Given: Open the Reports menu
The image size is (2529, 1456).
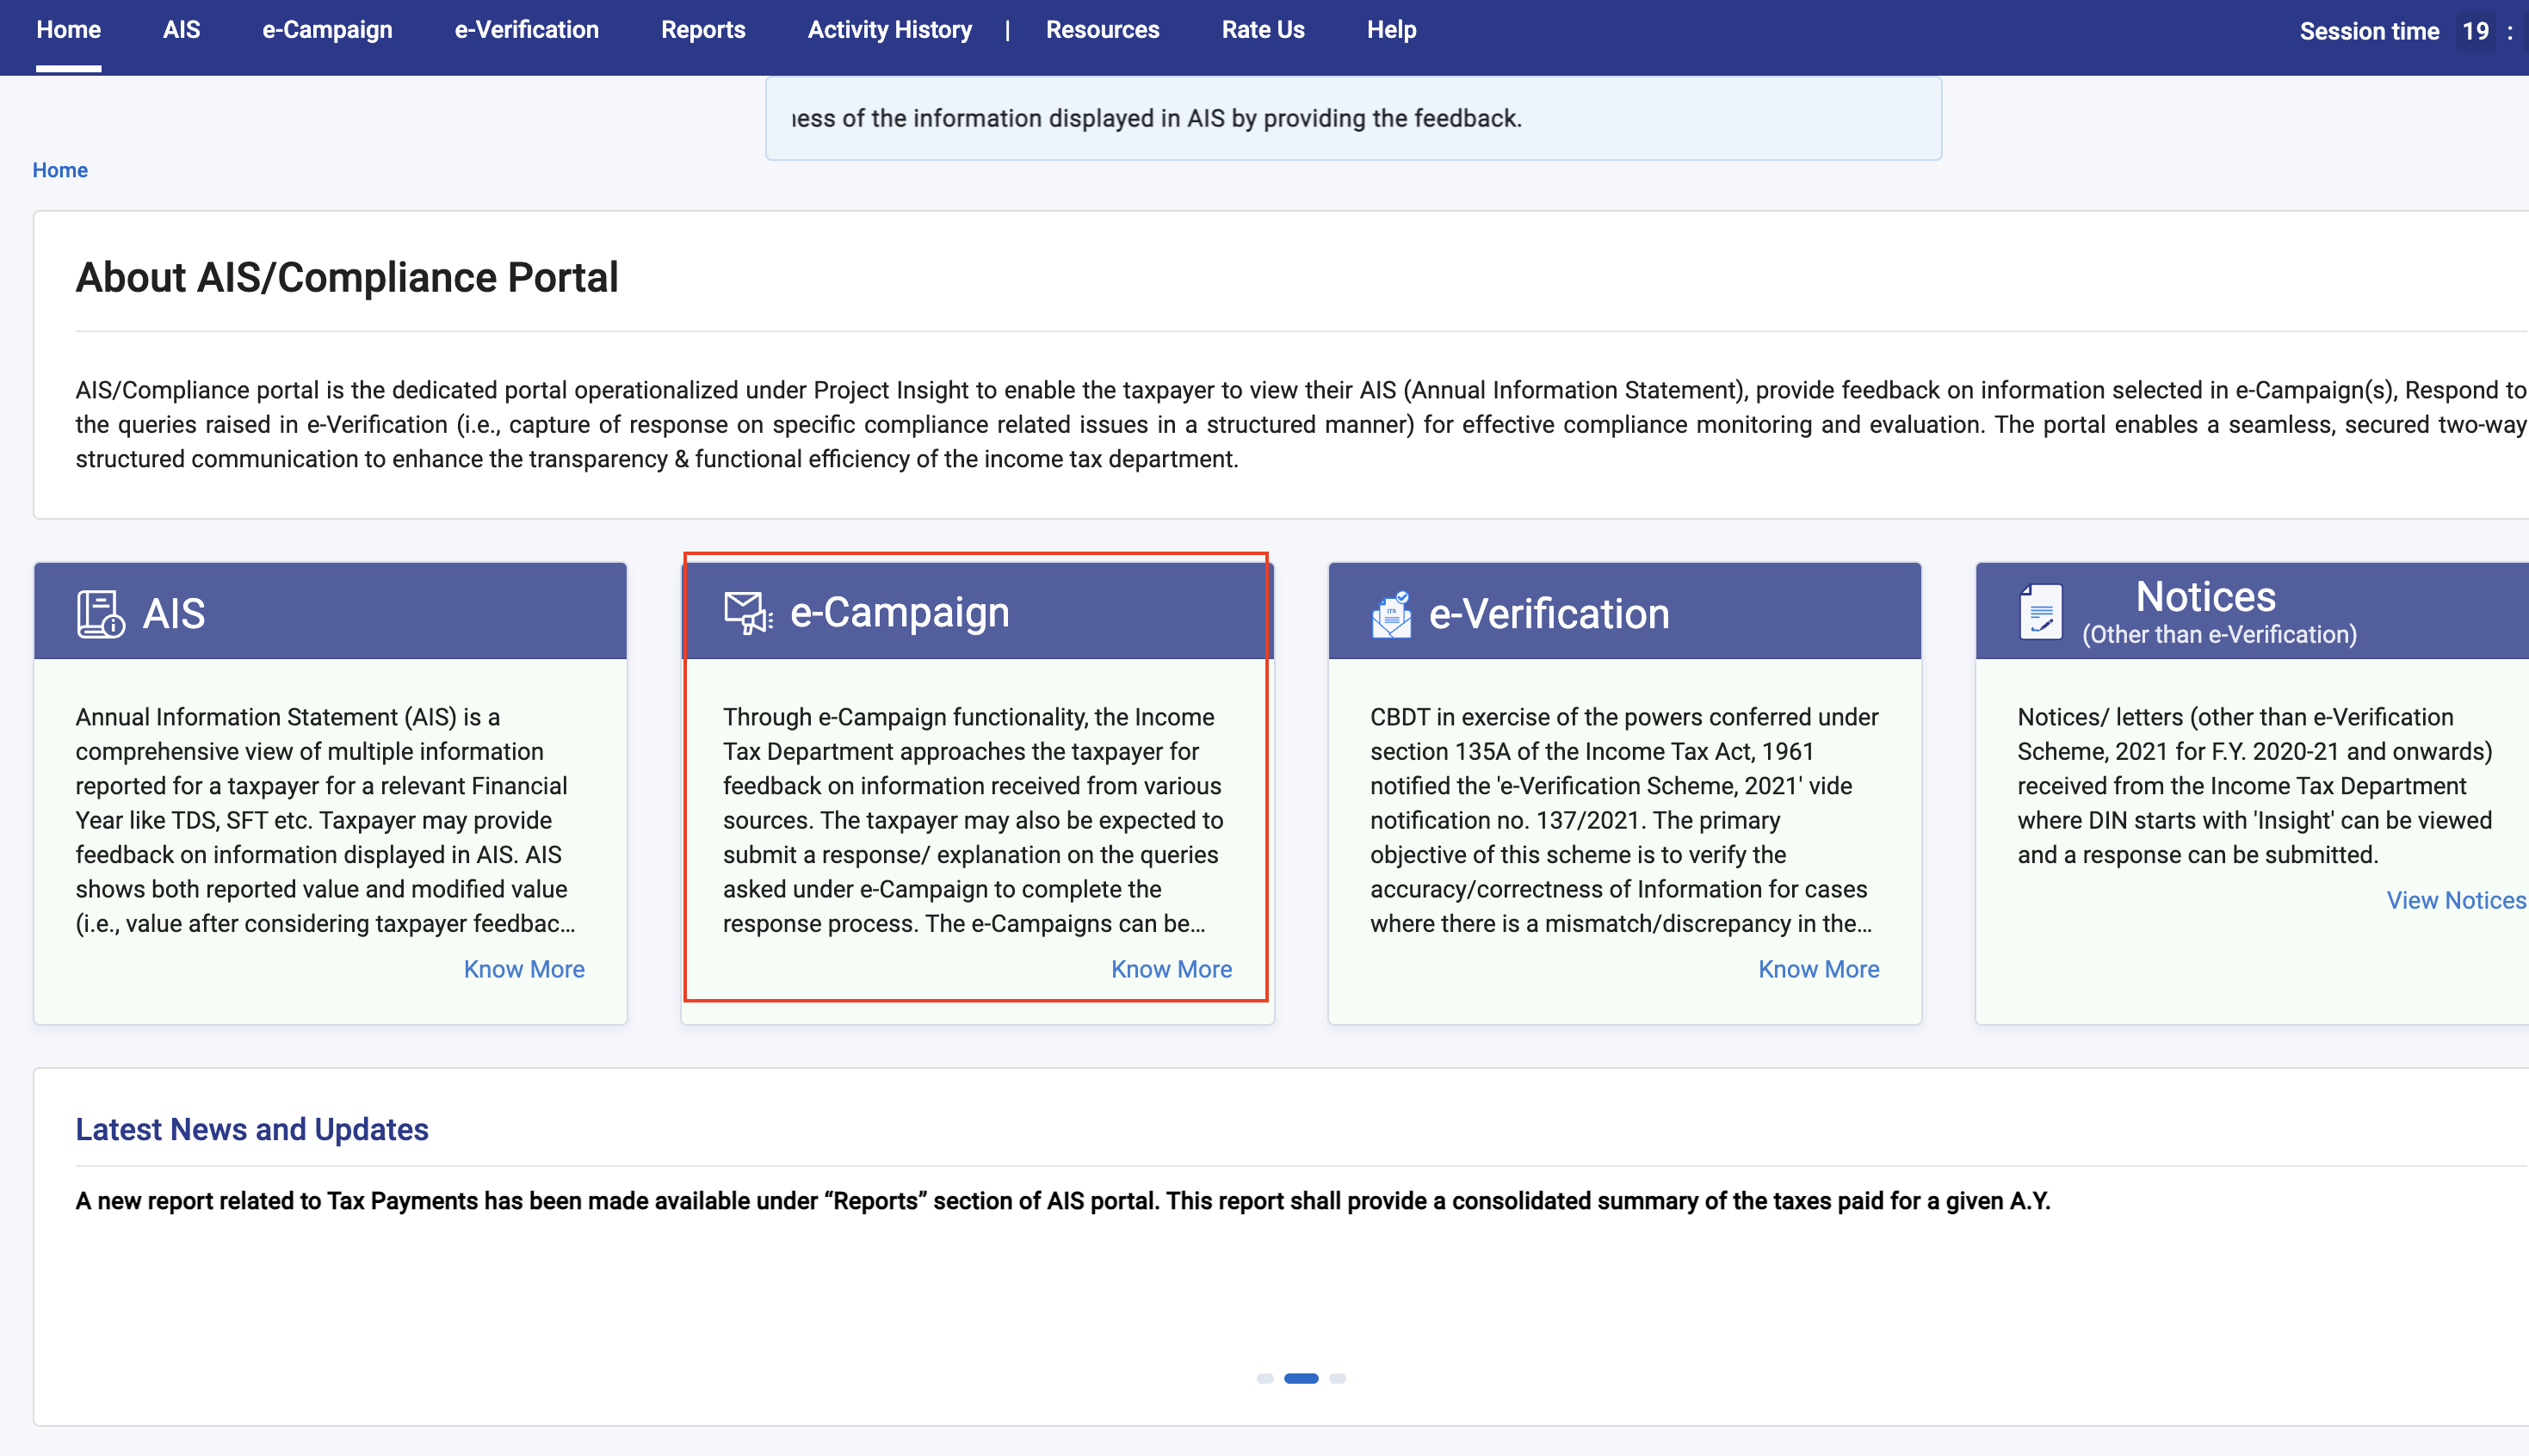Looking at the screenshot, I should (x=703, y=30).
